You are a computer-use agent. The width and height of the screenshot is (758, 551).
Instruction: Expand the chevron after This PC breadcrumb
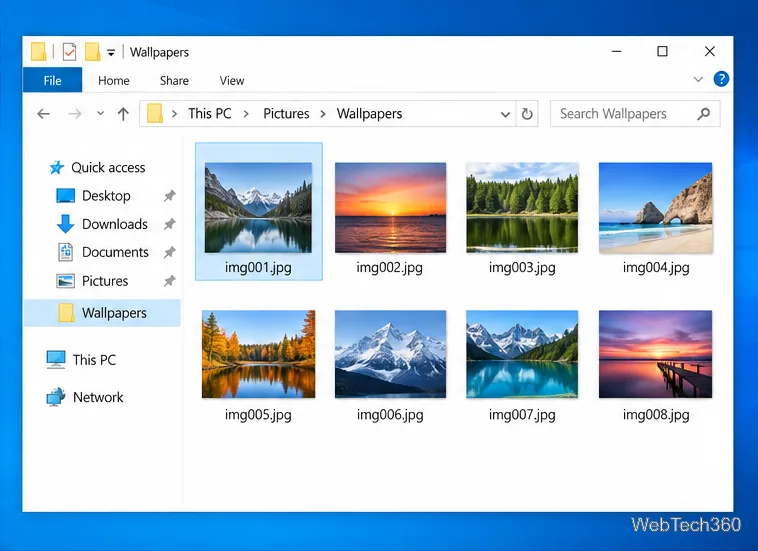coord(246,114)
